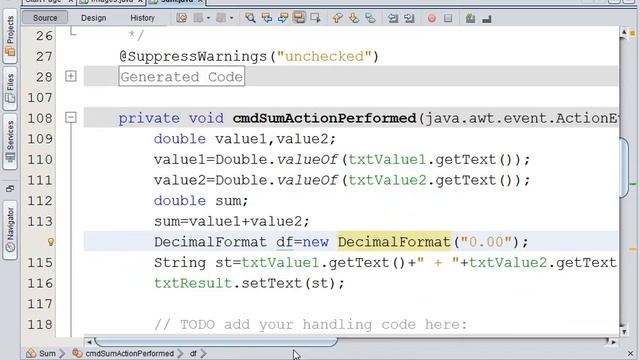Toggle a bookmark on the current line
The image size is (640, 360).
pos(370,18)
